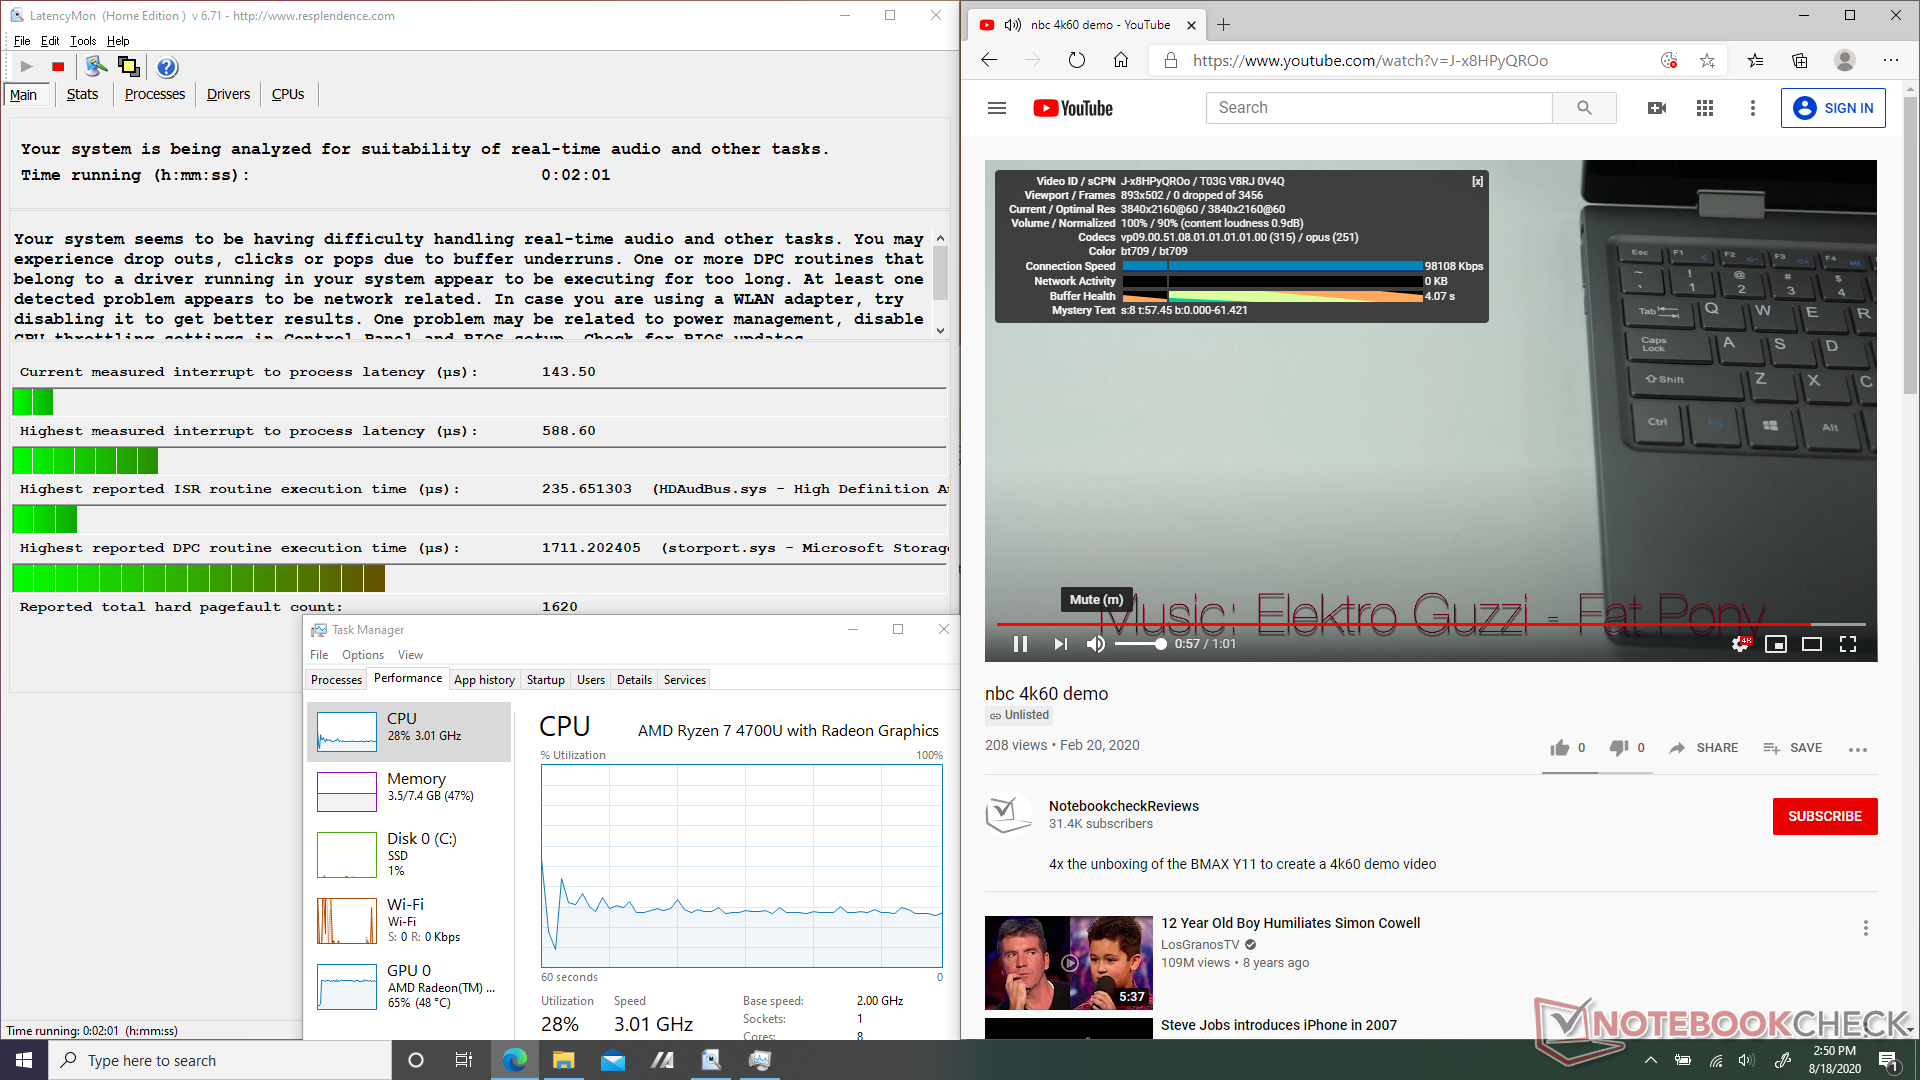Open the App history tab in Task Manager
Screen dimensions: 1920x1080
(x=484, y=680)
